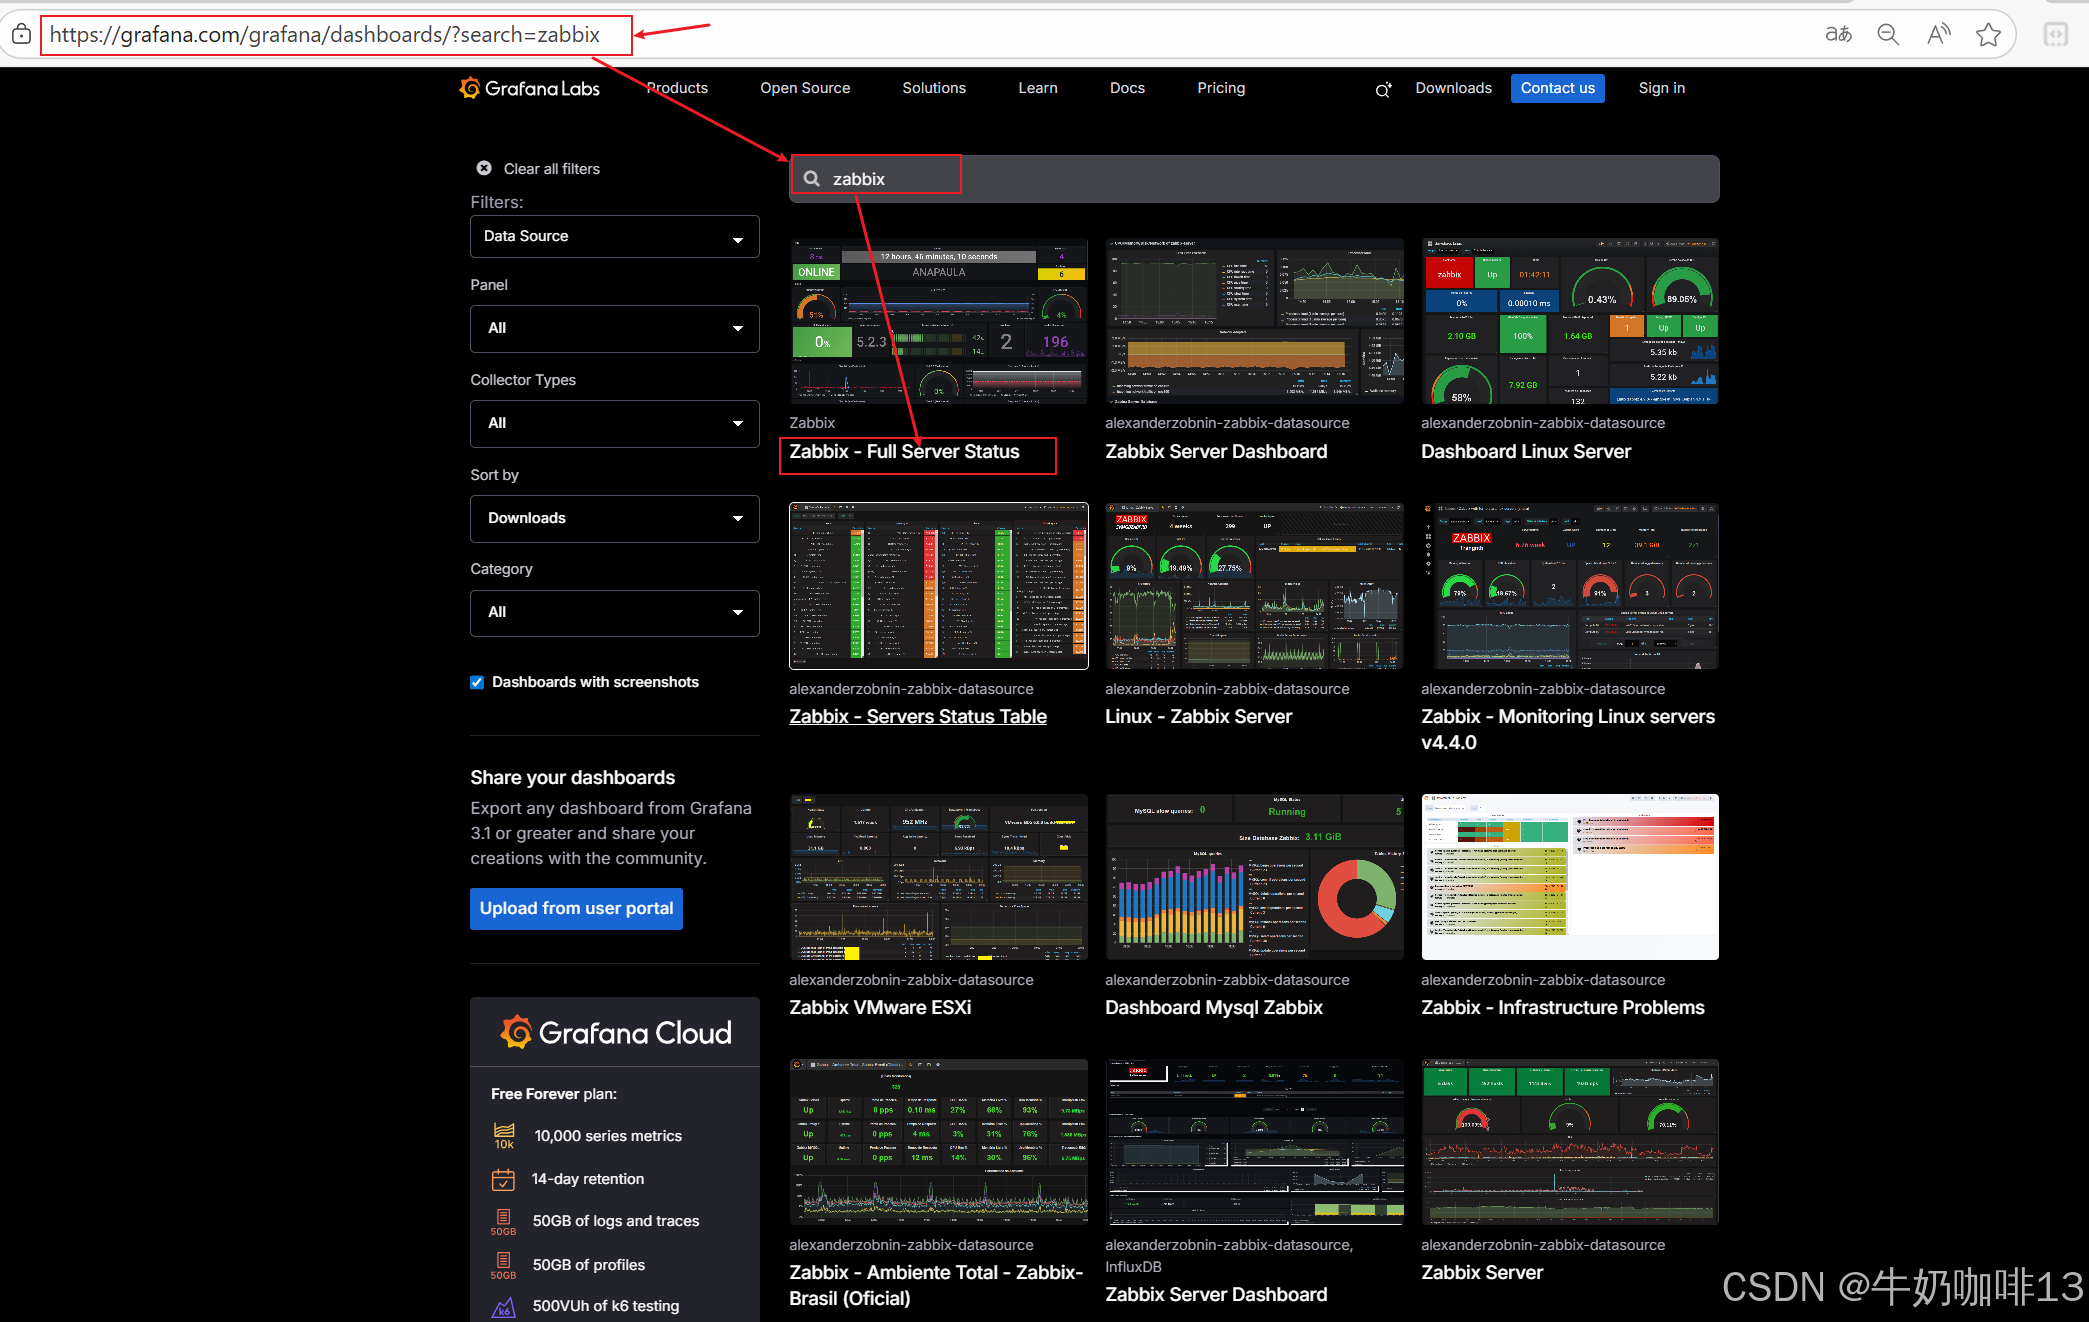Click the Dashboard Mysql Zabbix thumbnail
The width and height of the screenshot is (2089, 1322).
tap(1254, 877)
